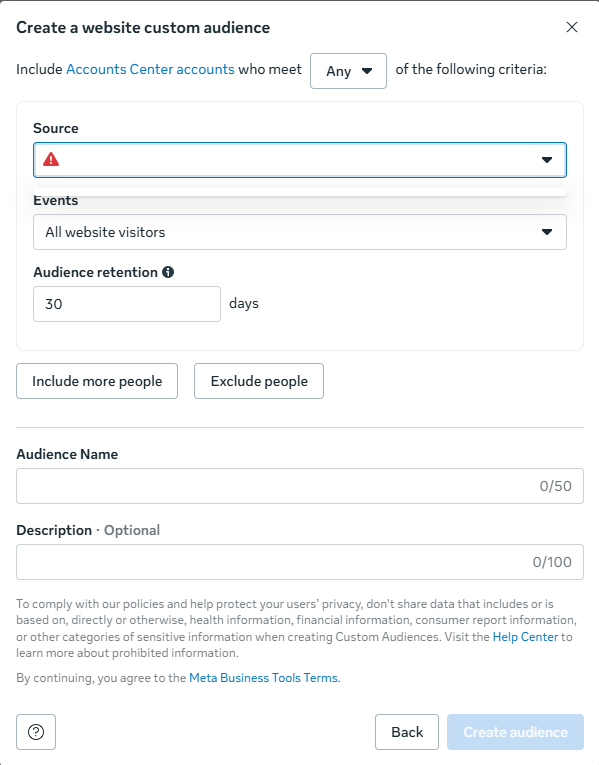Click Include more people button
This screenshot has width=599, height=765.
(x=97, y=381)
